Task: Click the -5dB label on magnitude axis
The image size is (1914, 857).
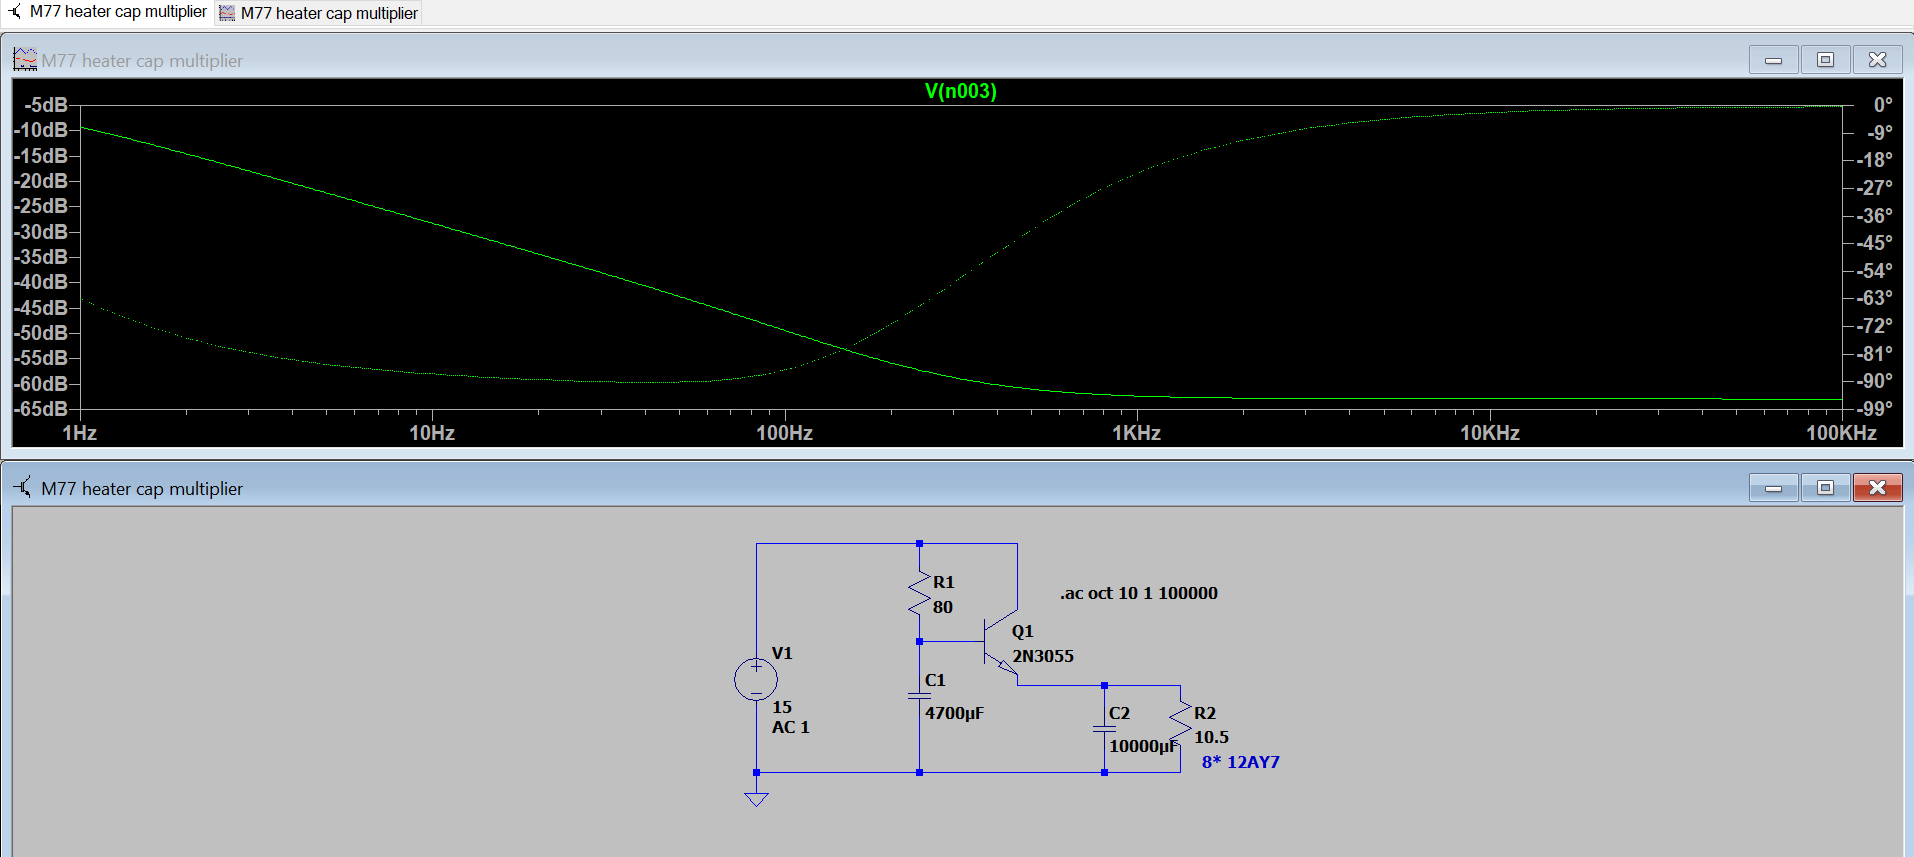Action: click(x=46, y=105)
